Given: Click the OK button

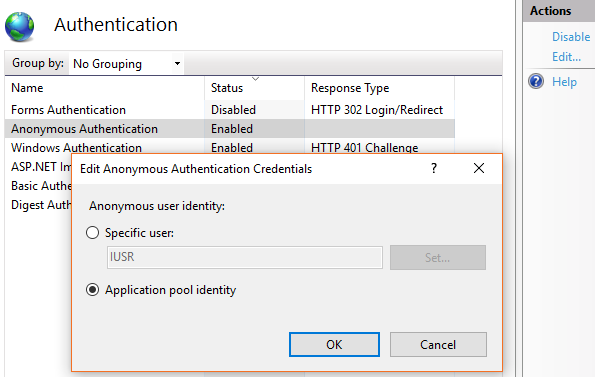Looking at the screenshot, I should click(x=334, y=344).
